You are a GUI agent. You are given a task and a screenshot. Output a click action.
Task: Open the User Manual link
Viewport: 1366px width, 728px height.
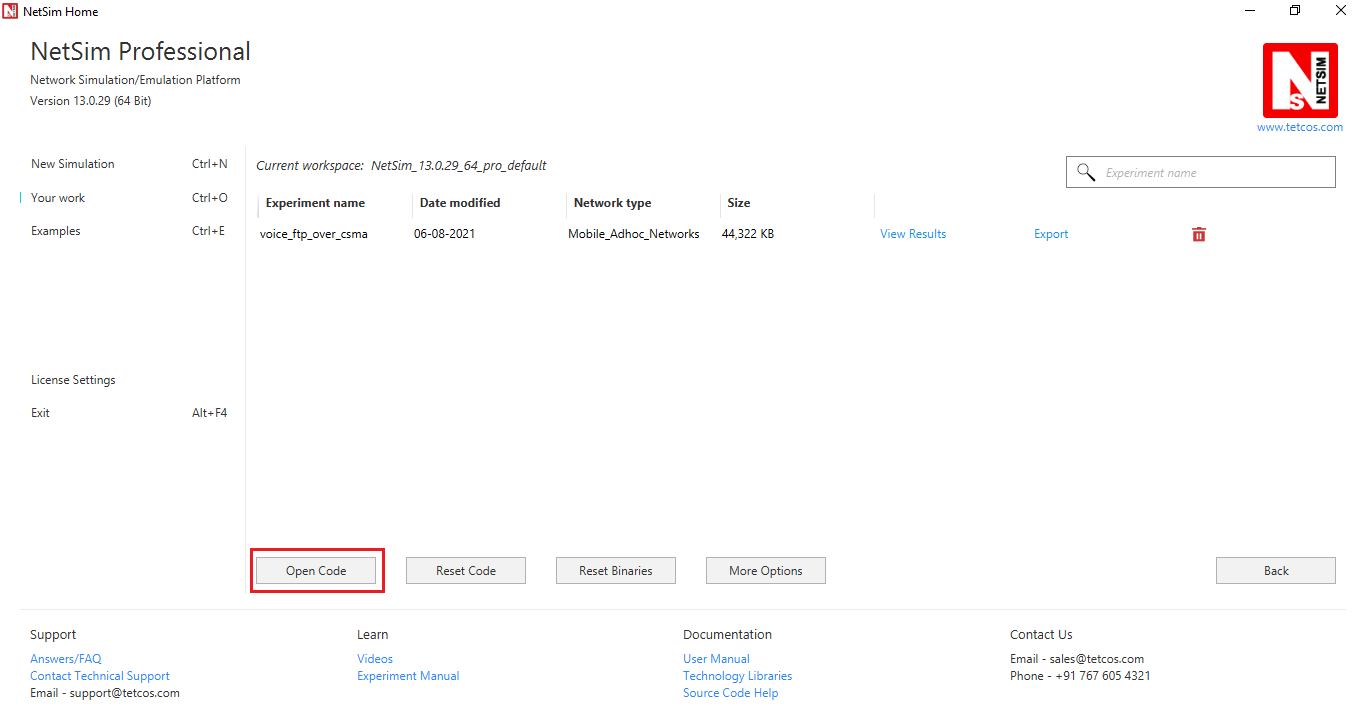(x=716, y=659)
